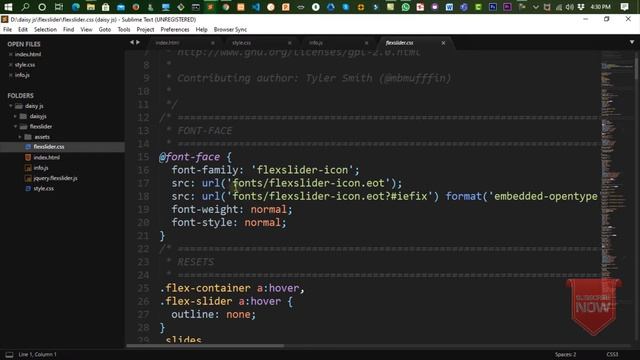
Task: Open the File menu
Action: coord(7,29)
